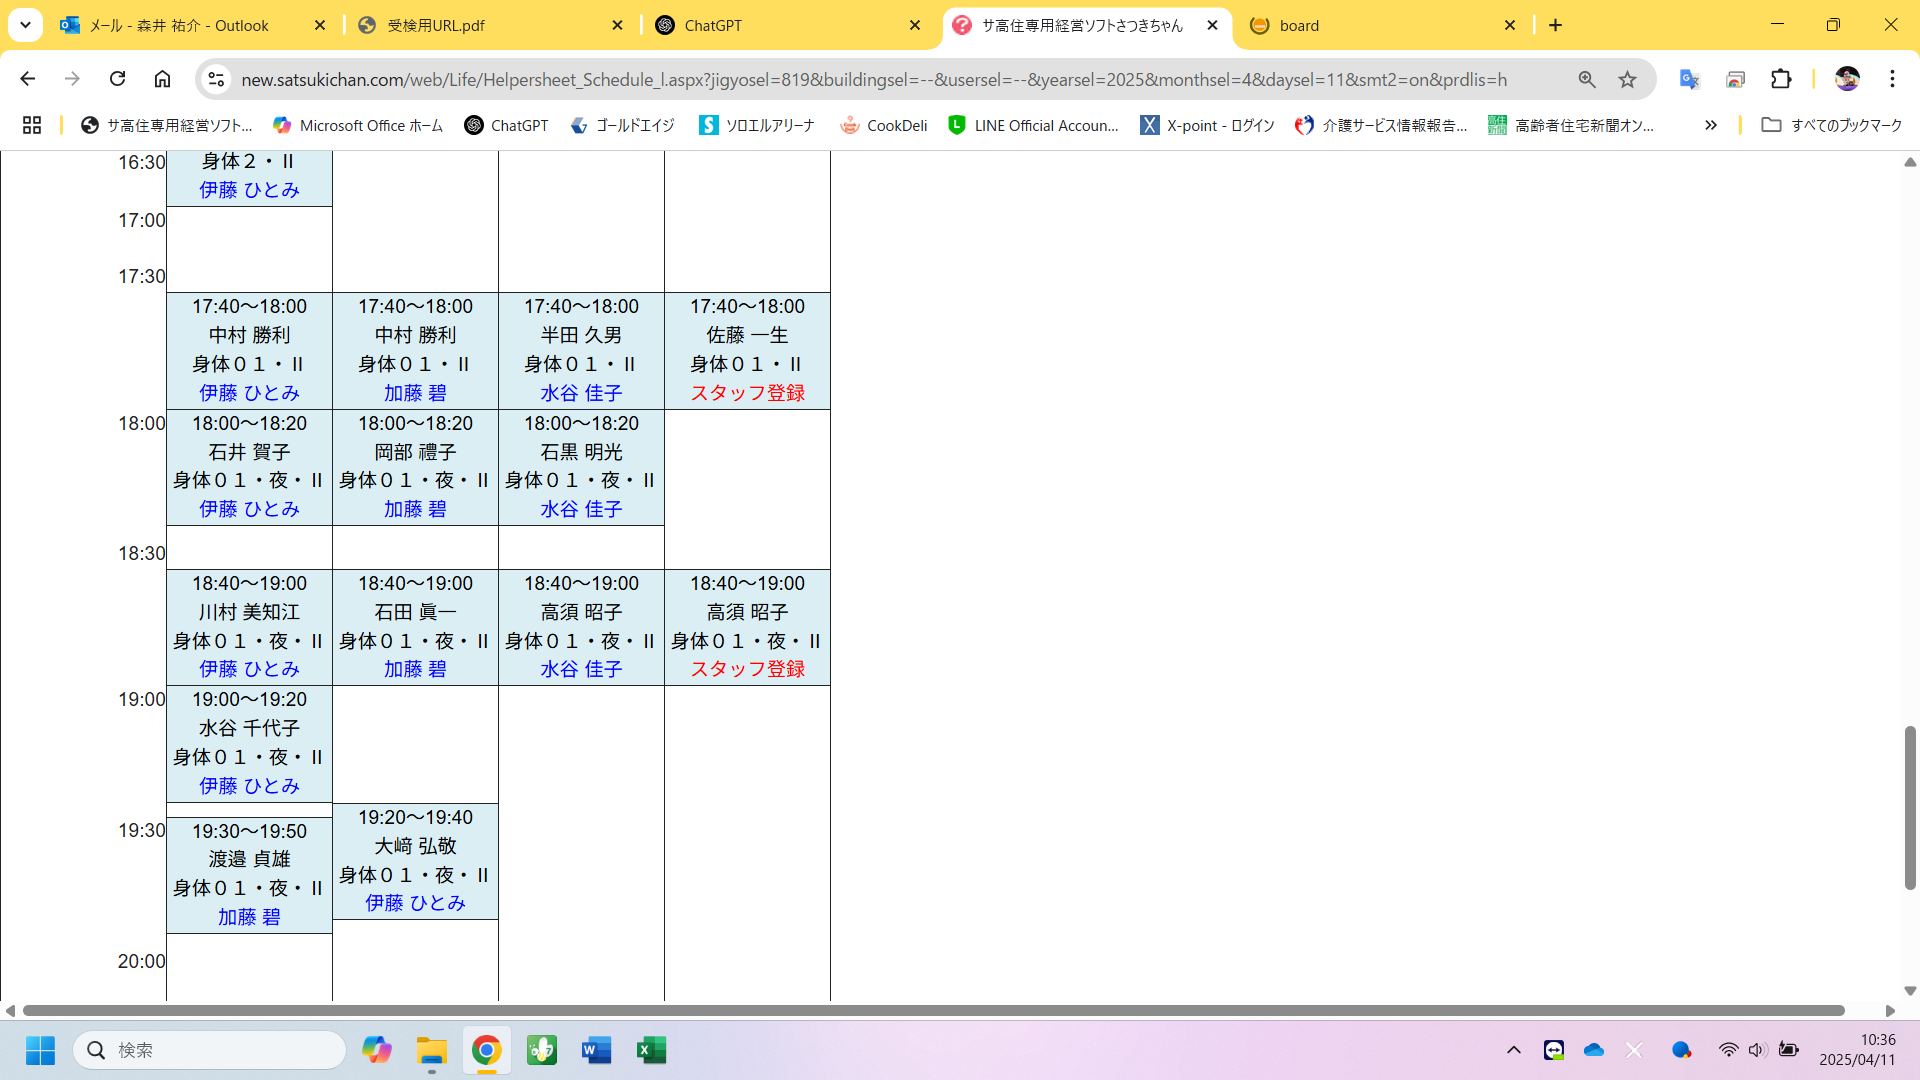1920x1080 pixels.
Task: Click 水谷 佳子 link in 18:00 slot
Action: 581,509
